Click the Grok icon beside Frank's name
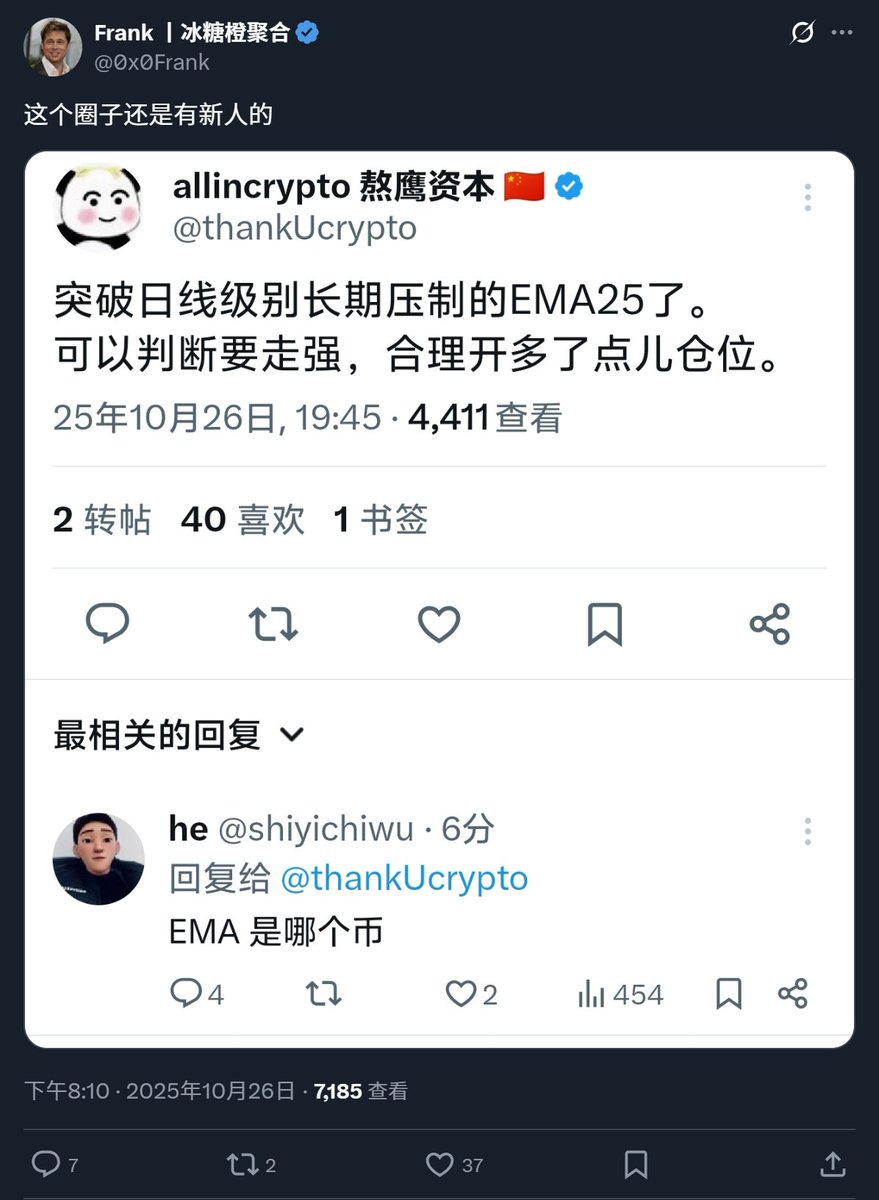The height and width of the screenshot is (1200, 879). [802, 33]
